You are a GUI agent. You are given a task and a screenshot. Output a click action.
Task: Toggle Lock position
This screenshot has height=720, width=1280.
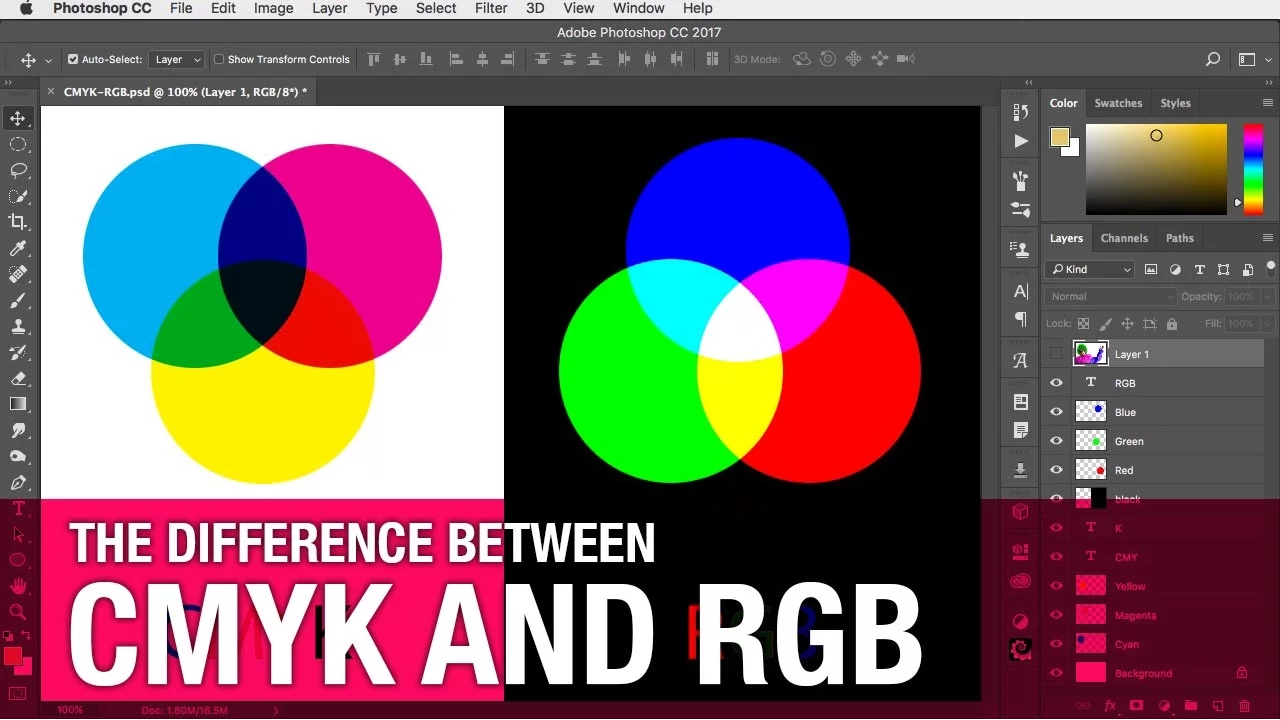coord(1127,324)
